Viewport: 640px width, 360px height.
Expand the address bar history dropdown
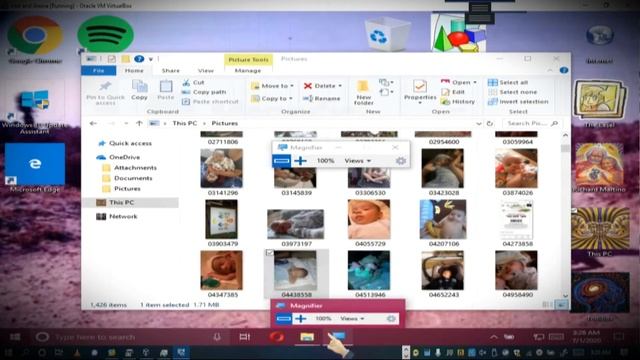tap(479, 123)
